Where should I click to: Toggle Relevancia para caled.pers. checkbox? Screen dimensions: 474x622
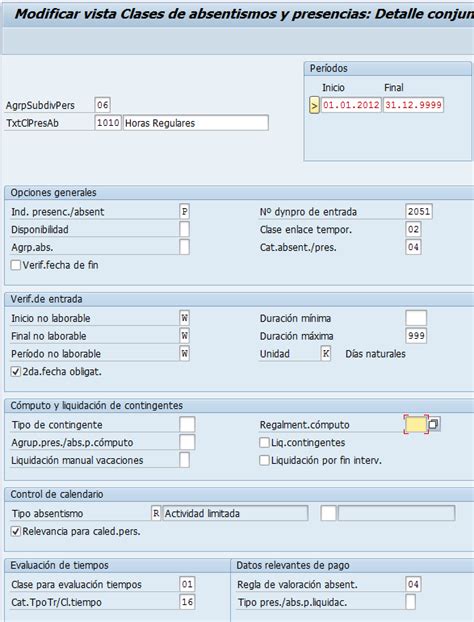point(16,531)
